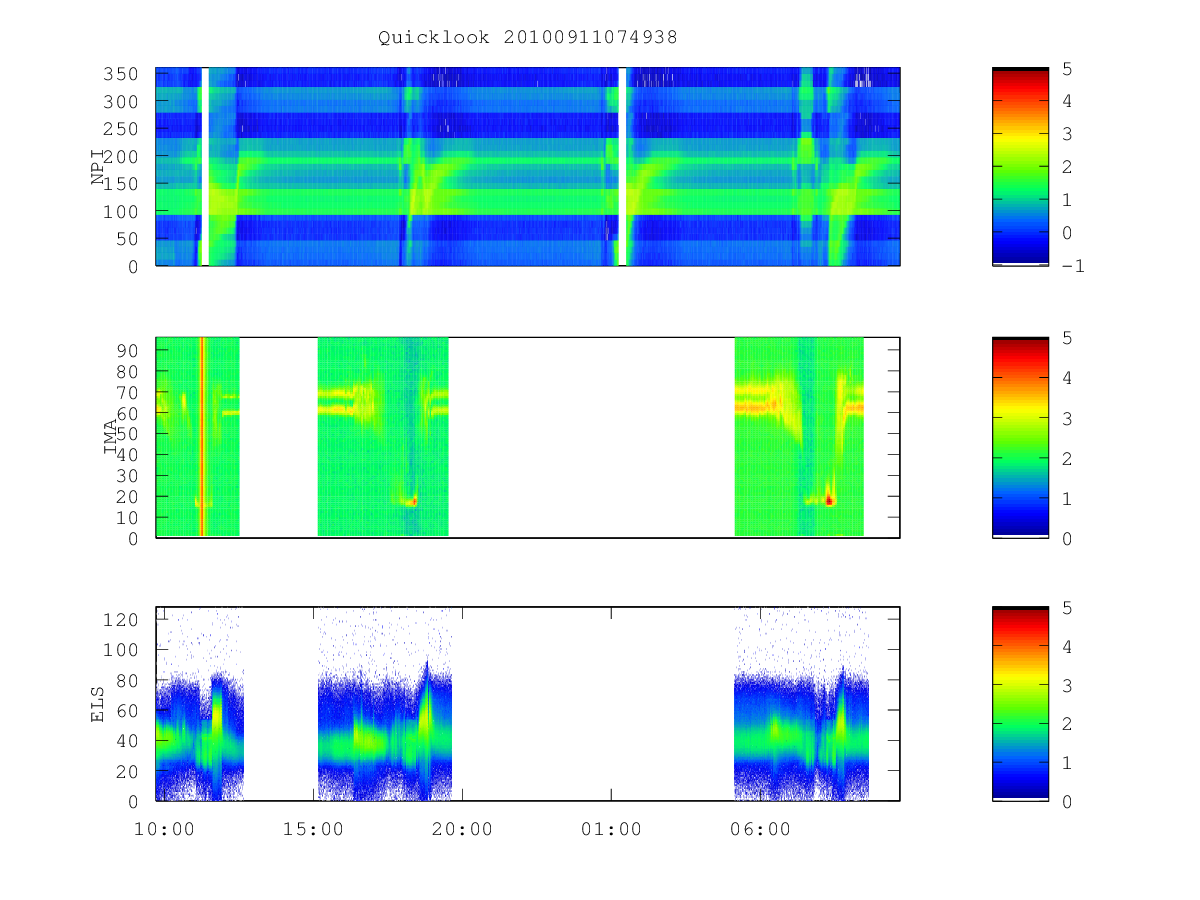Click the '0' label on IMA colorbar
This screenshot has width=1200, height=900.
click(x=1068, y=538)
